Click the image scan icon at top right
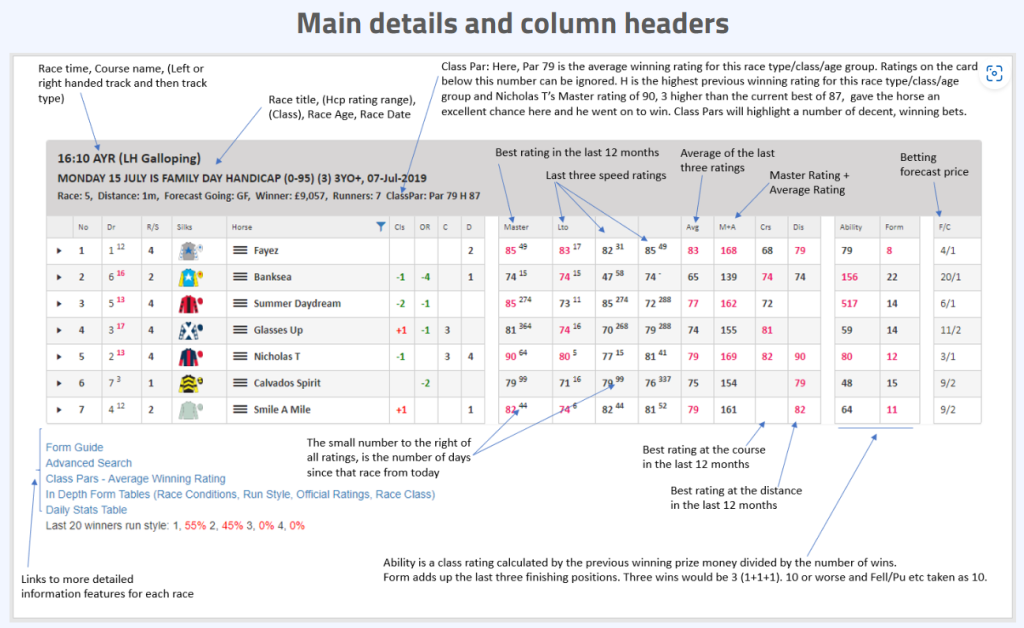Image resolution: width=1024 pixels, height=628 pixels. pos(994,74)
